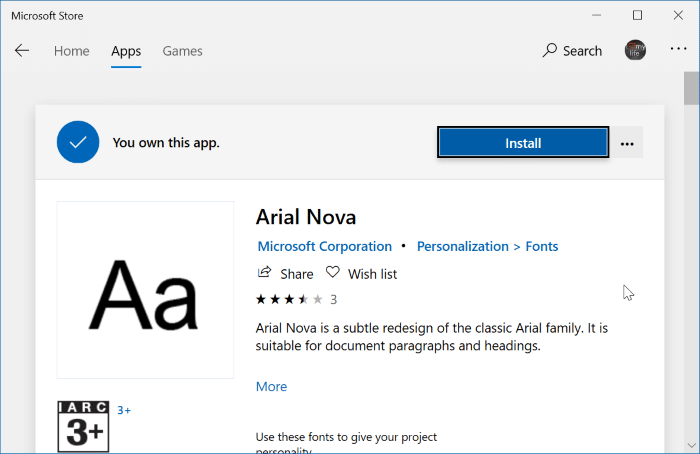
Task: Share the Arial Nova app
Action: point(285,273)
